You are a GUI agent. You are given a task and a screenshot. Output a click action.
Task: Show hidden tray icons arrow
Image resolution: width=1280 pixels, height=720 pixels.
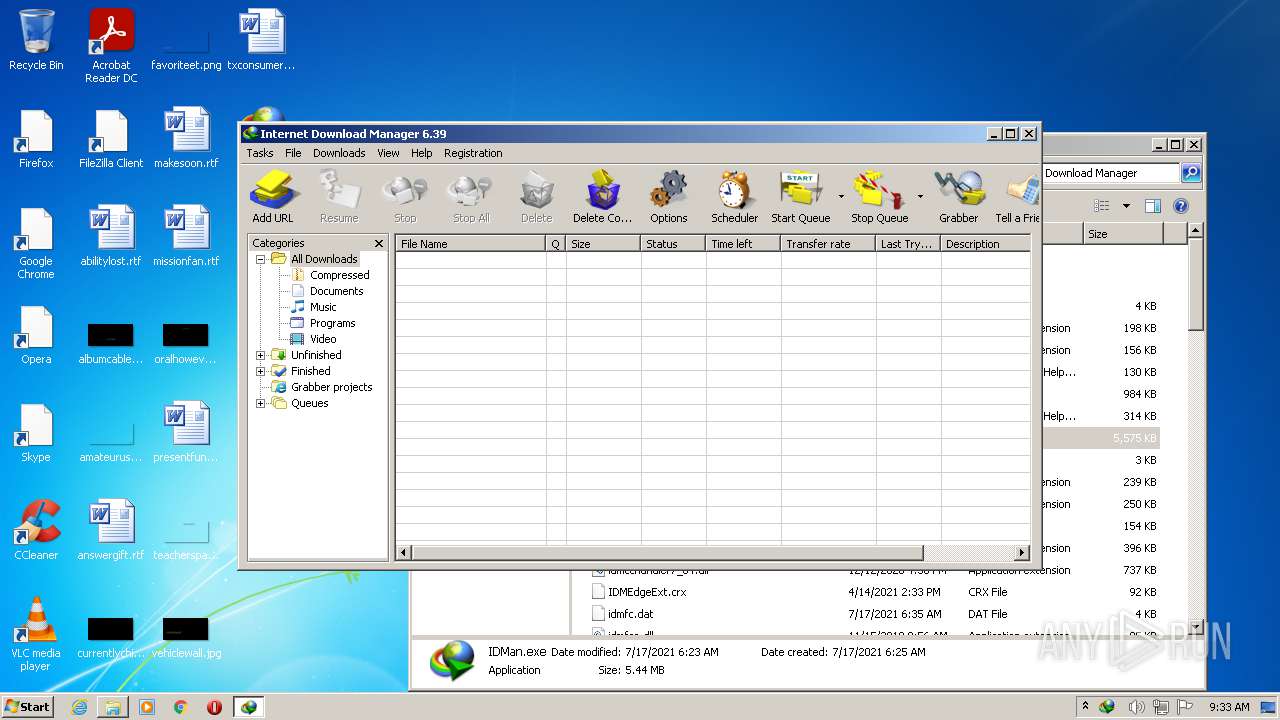(x=1085, y=706)
